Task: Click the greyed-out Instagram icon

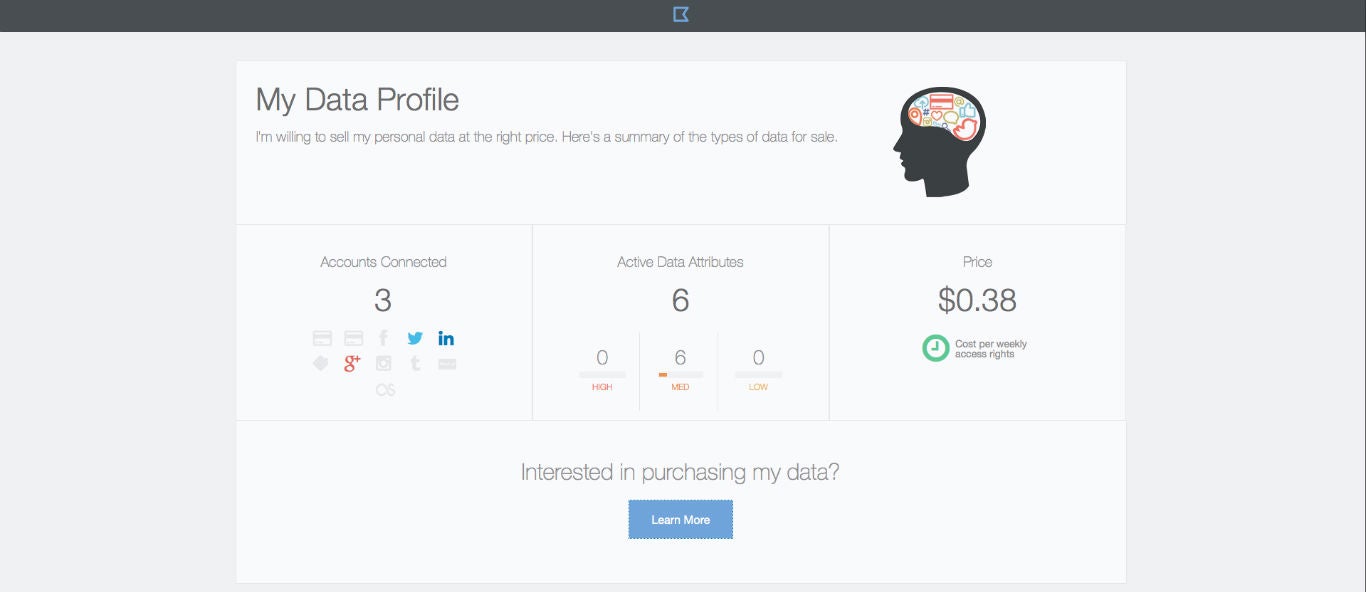Action: (383, 363)
